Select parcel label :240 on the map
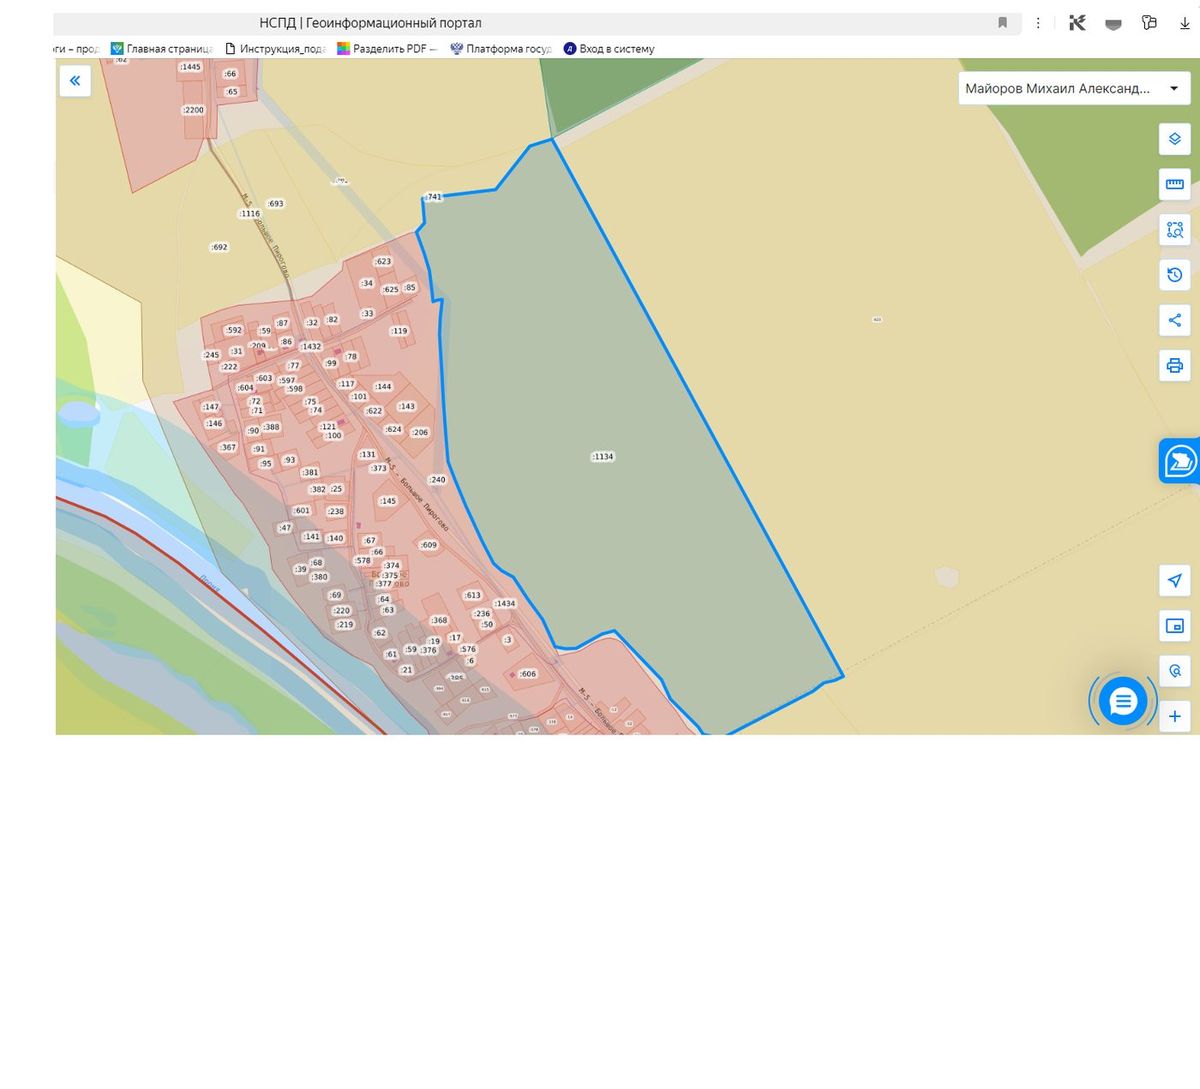Screen dimensions: 1200x1089 pos(437,479)
